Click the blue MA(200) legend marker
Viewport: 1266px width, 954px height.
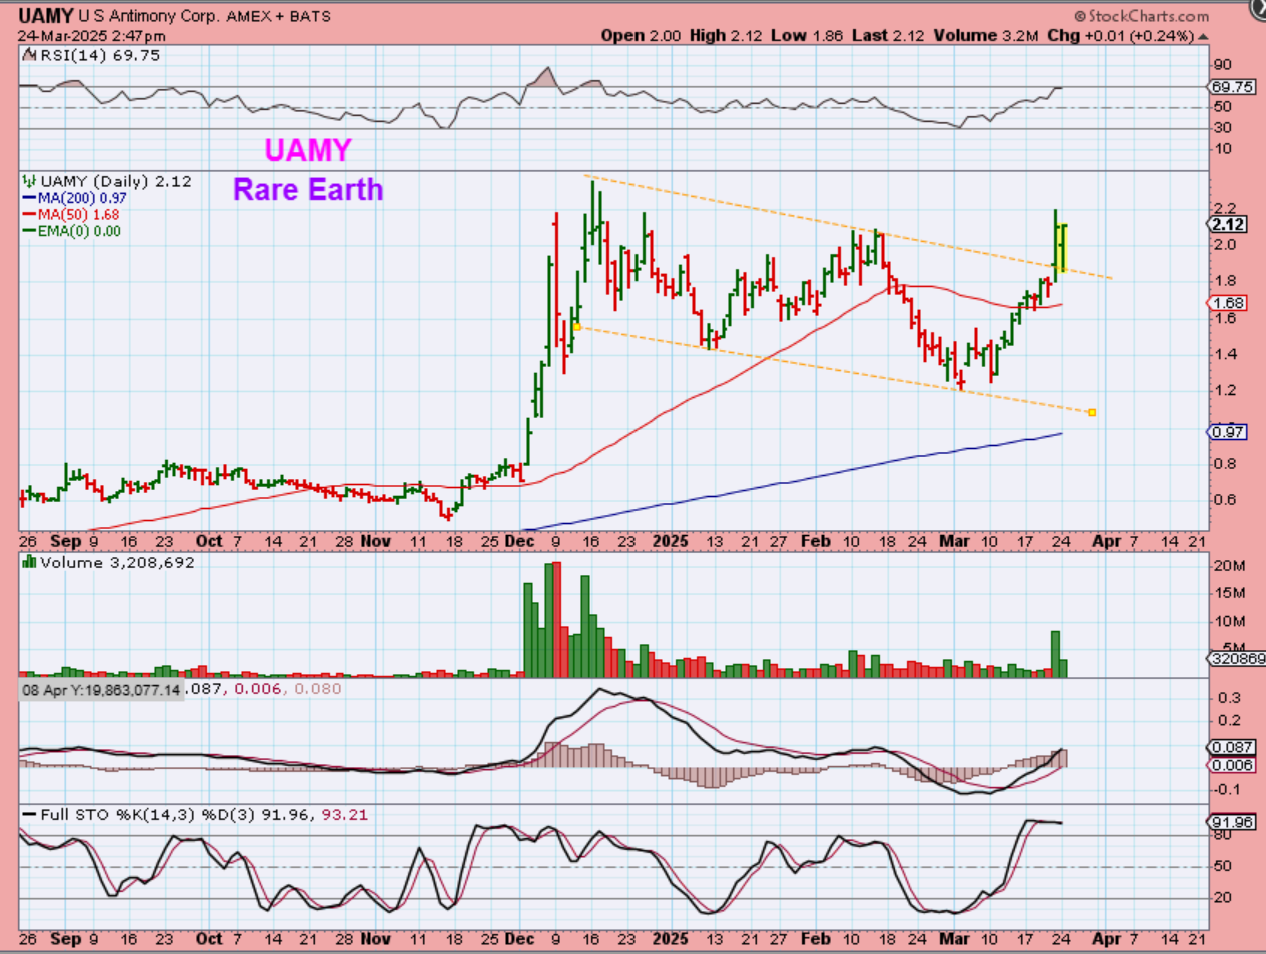[x=29, y=198]
